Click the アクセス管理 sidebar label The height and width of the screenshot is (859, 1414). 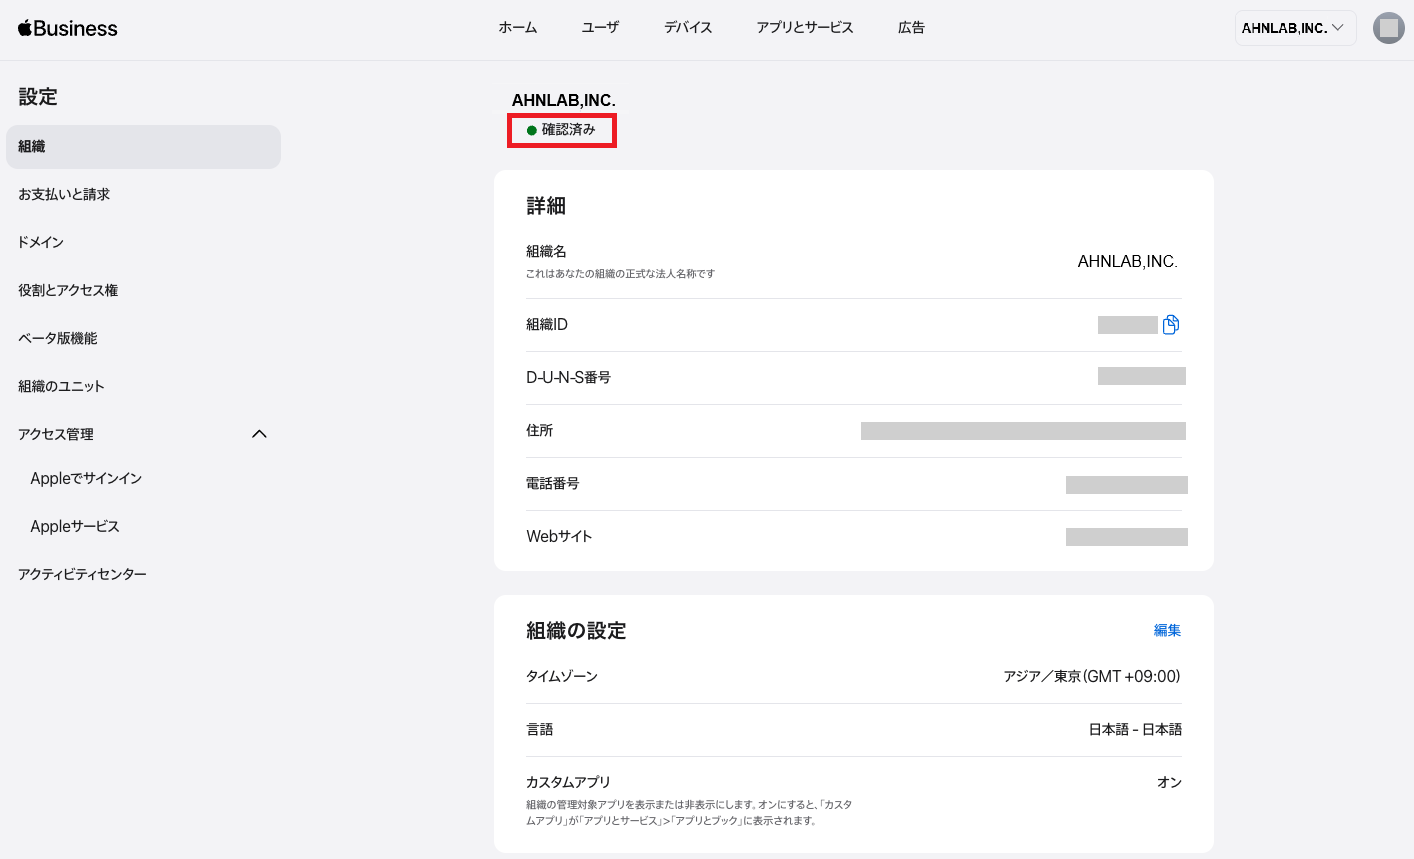pyautogui.click(x=56, y=434)
